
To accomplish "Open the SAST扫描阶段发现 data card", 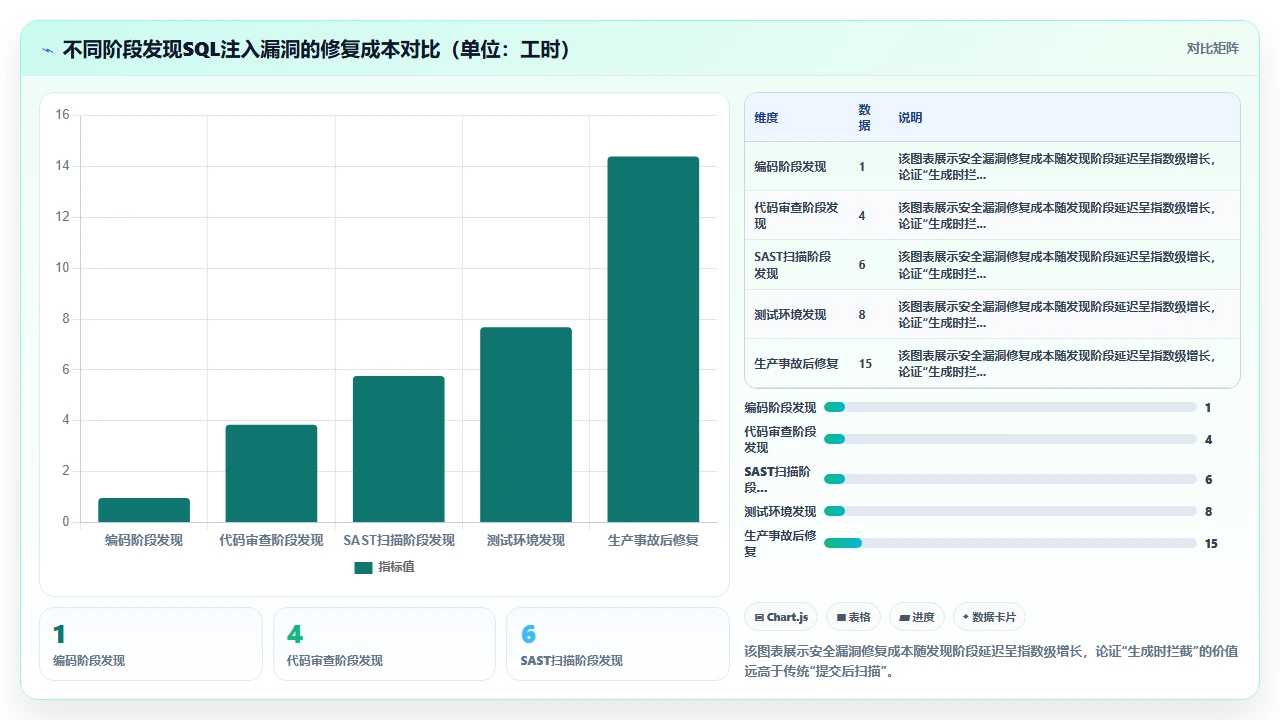I will pyautogui.click(x=618, y=644).
